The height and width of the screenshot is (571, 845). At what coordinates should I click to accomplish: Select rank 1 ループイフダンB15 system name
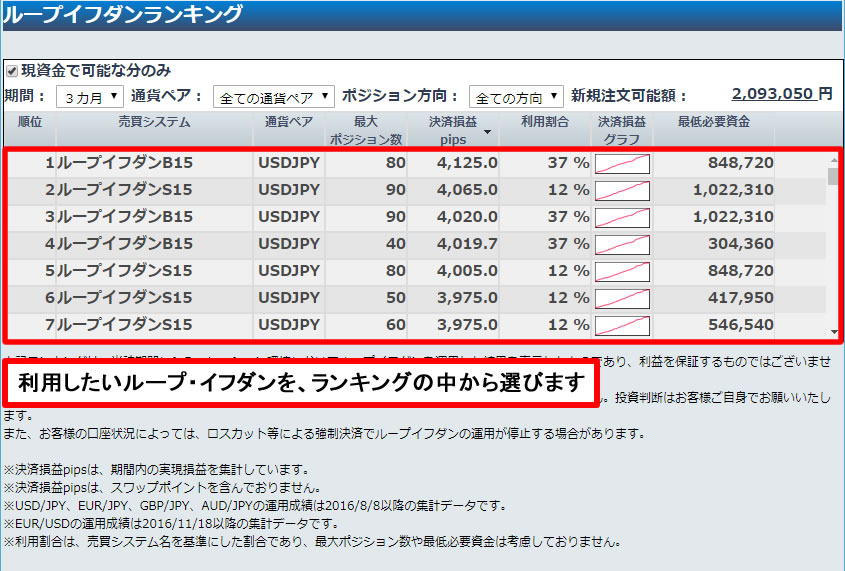click(x=124, y=163)
